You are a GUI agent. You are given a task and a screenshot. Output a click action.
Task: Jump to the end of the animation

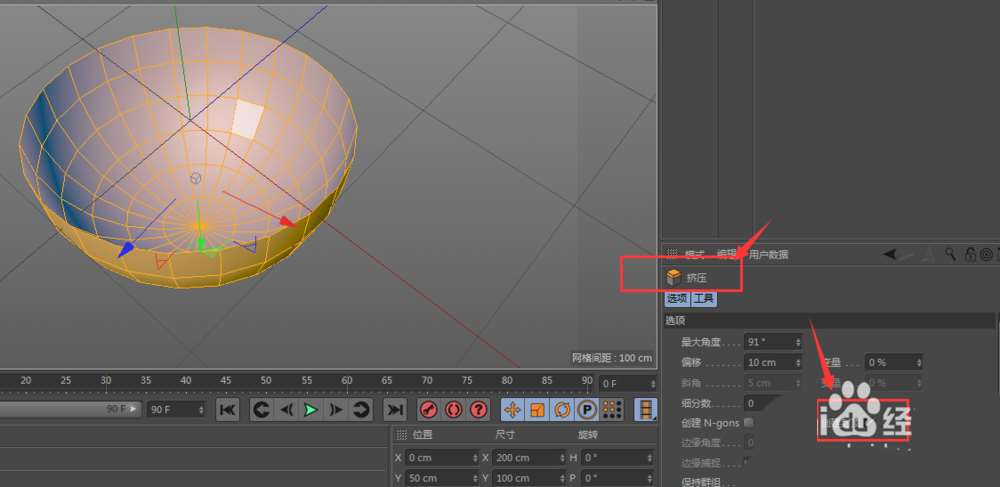pos(396,410)
